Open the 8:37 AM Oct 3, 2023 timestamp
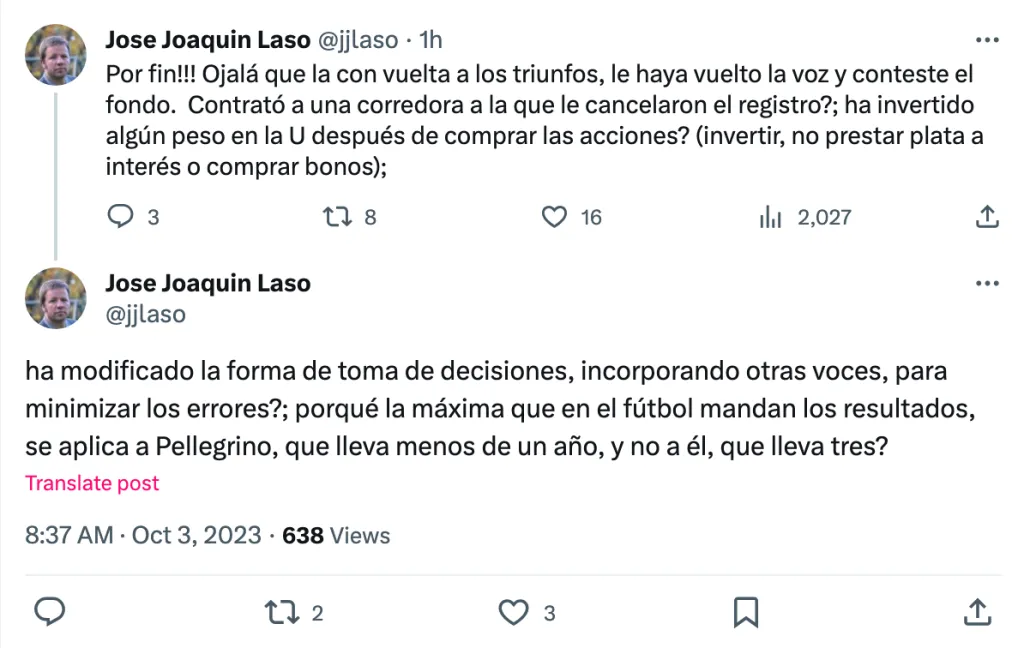The image size is (1024, 648). [x=143, y=535]
